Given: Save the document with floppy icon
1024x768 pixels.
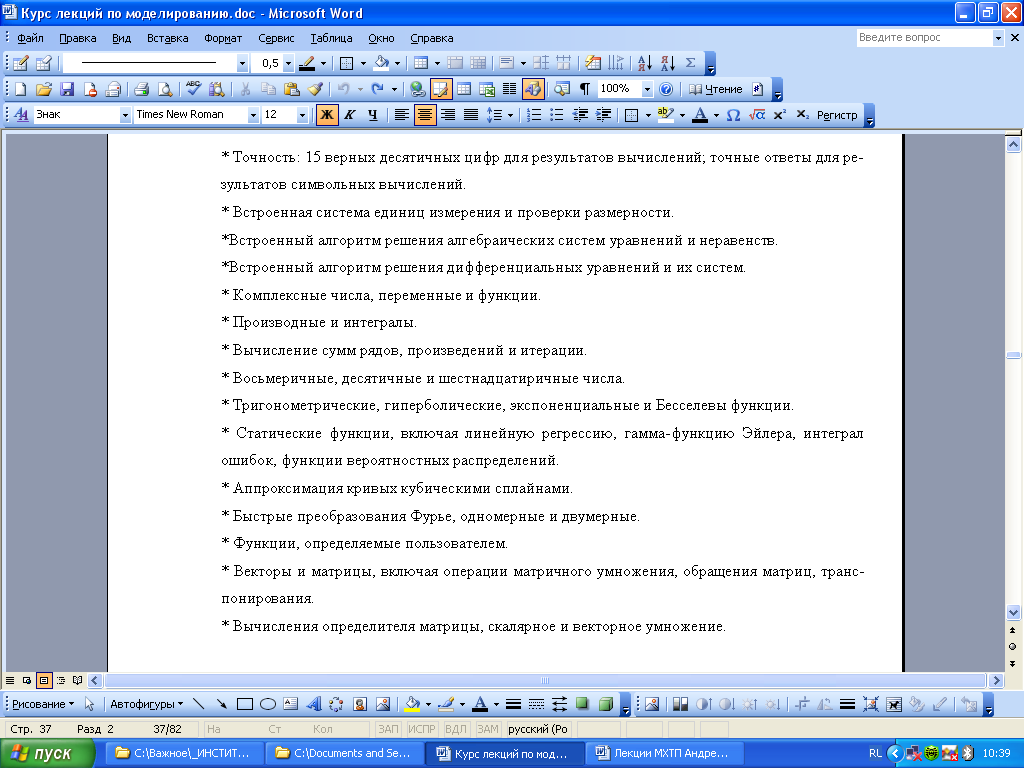Looking at the screenshot, I should 67,89.
